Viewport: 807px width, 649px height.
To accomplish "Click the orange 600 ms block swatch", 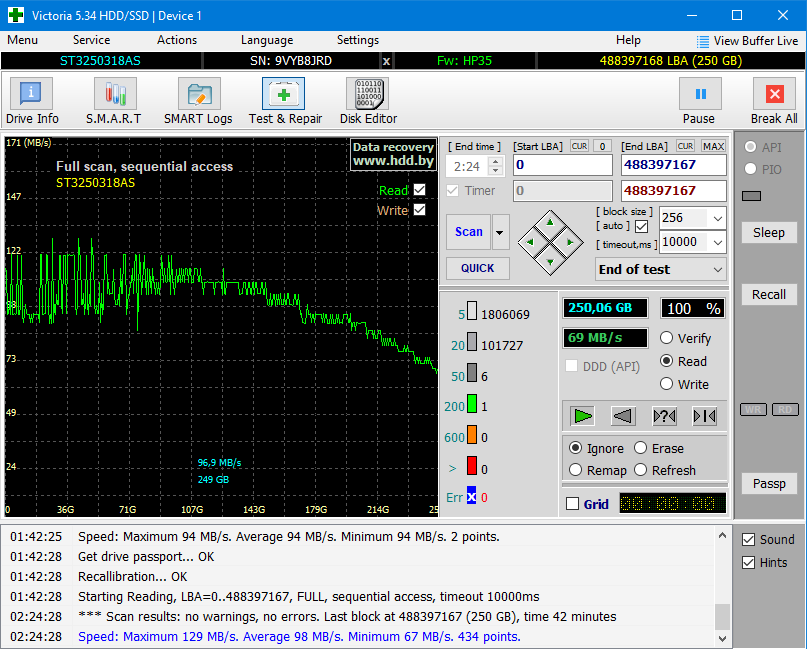I will click(x=471, y=435).
